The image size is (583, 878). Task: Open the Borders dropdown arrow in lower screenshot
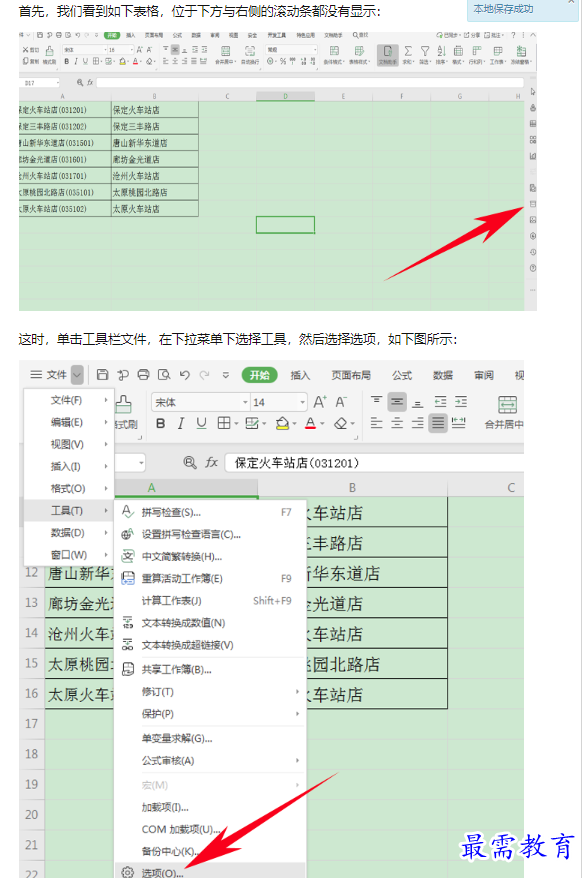point(236,424)
